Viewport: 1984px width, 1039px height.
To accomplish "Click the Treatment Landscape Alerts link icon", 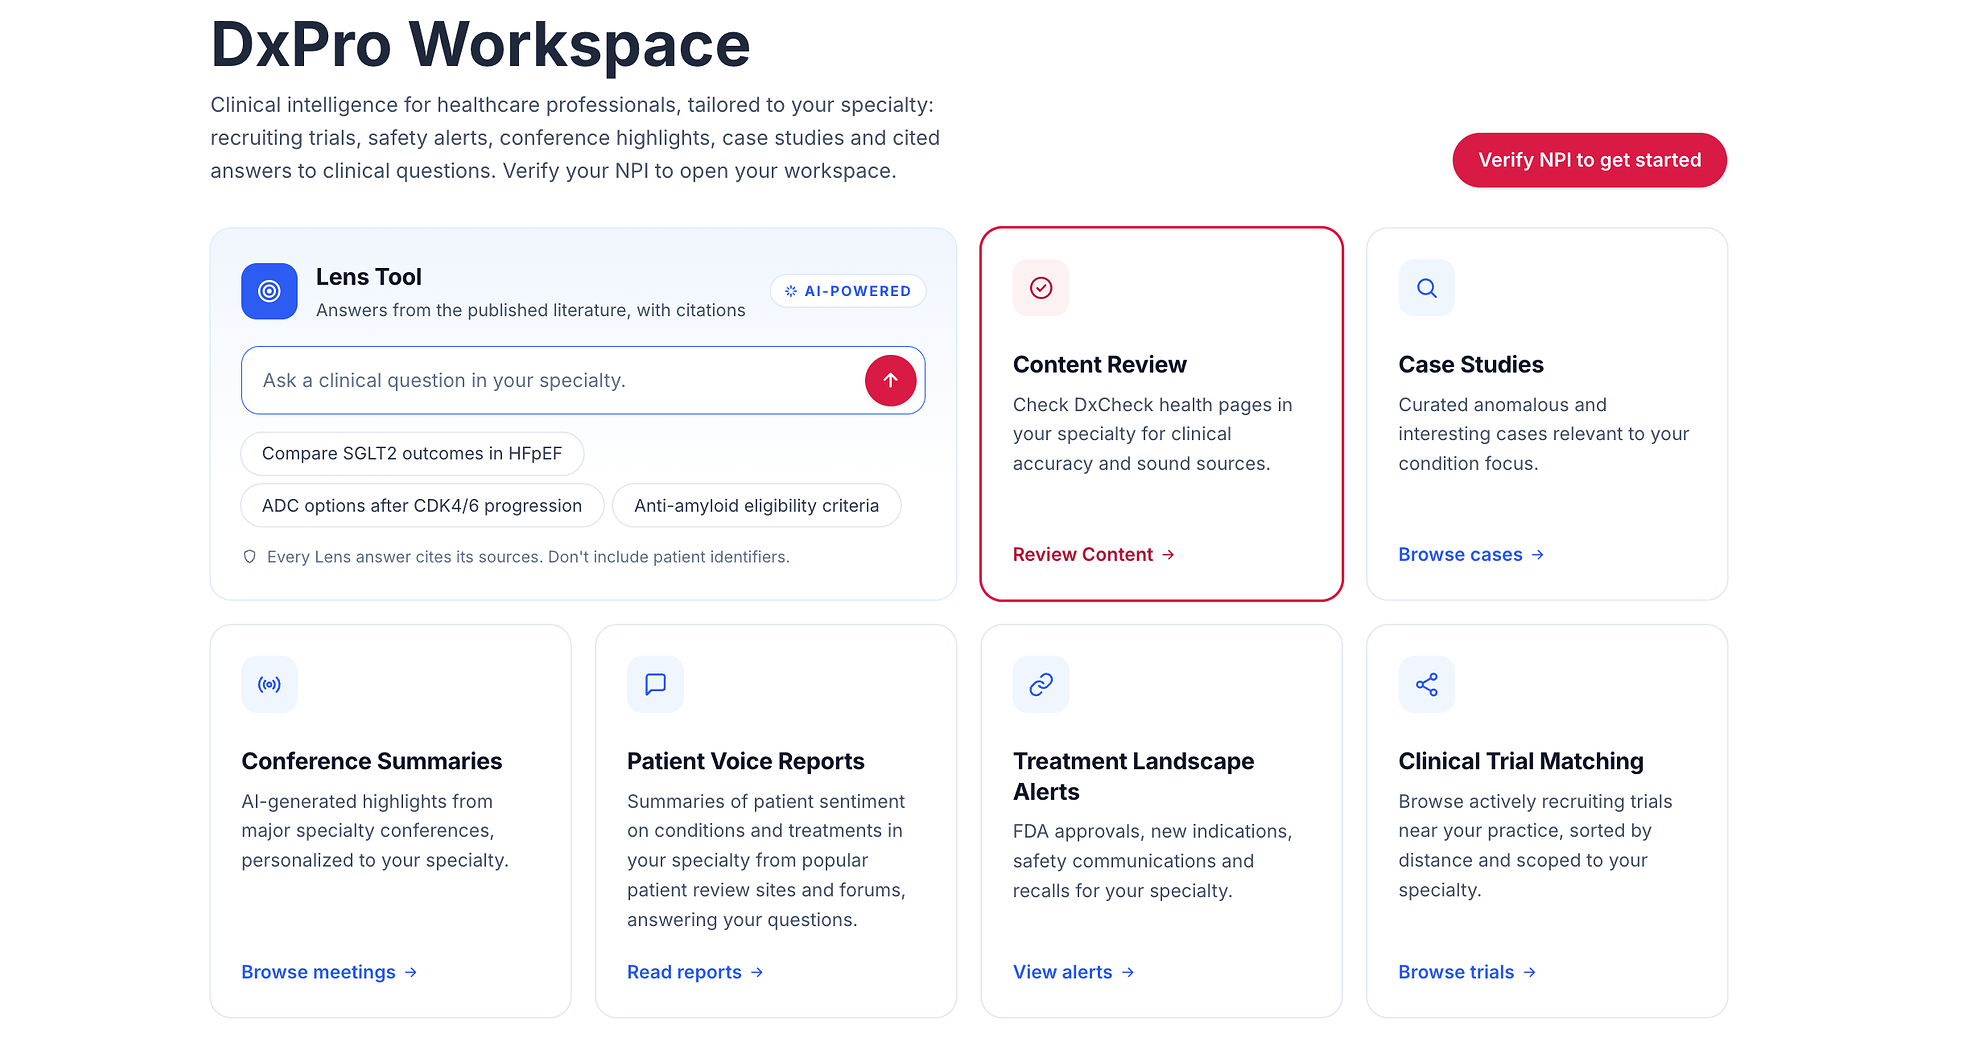I will click(x=1041, y=684).
